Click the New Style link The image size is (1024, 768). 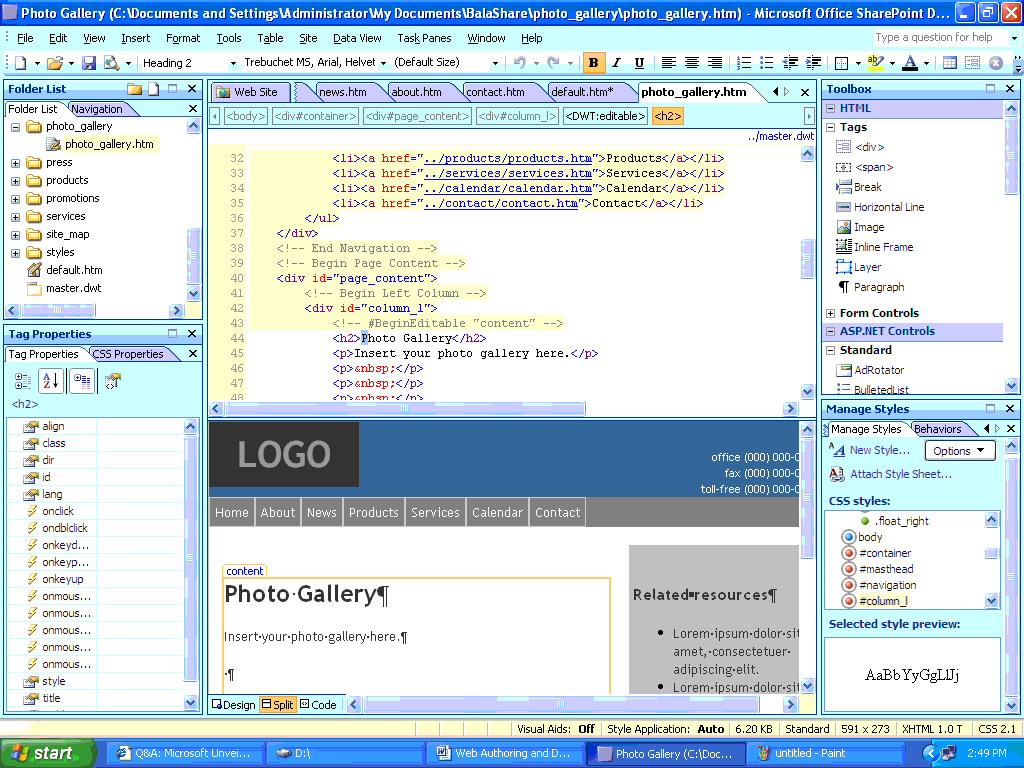(x=879, y=450)
